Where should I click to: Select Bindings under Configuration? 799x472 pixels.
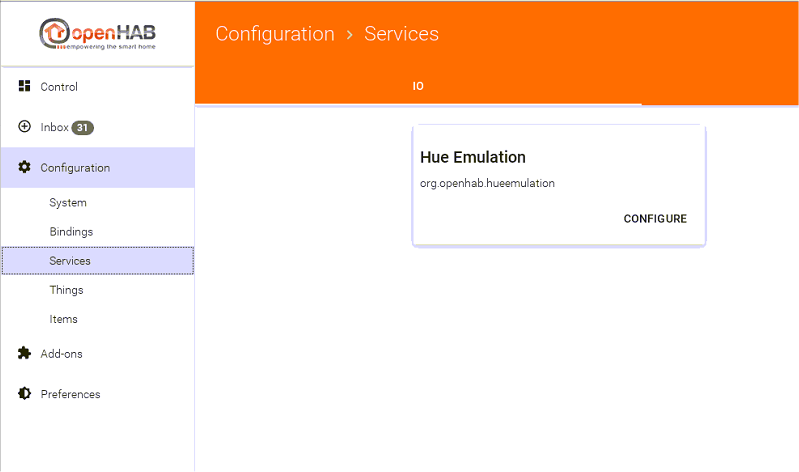71,232
